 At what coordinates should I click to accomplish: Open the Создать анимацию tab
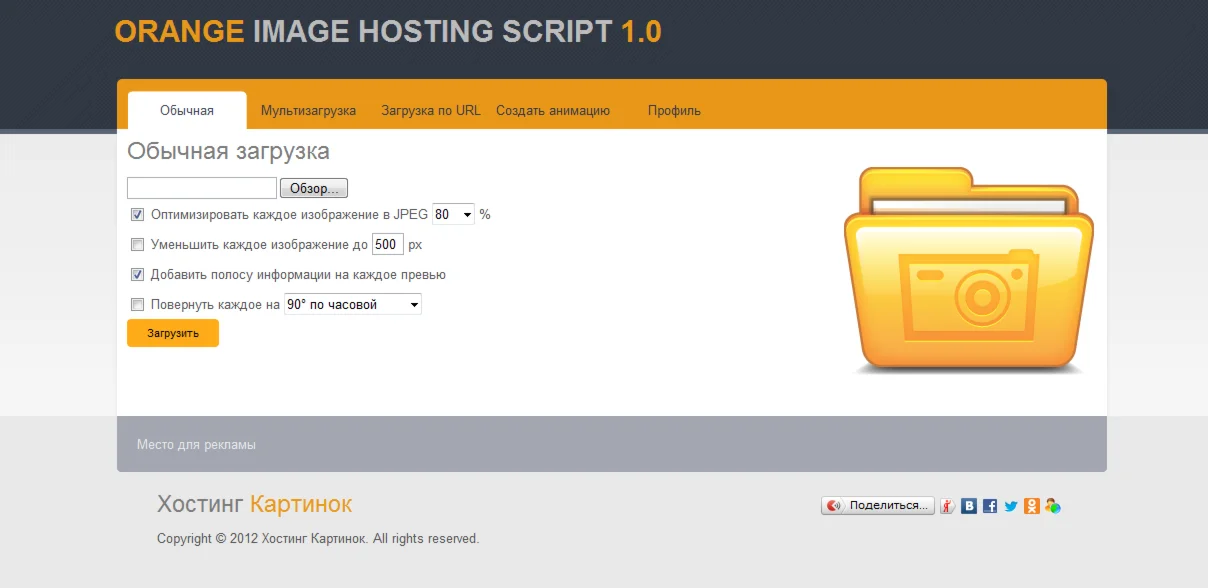[553, 111]
